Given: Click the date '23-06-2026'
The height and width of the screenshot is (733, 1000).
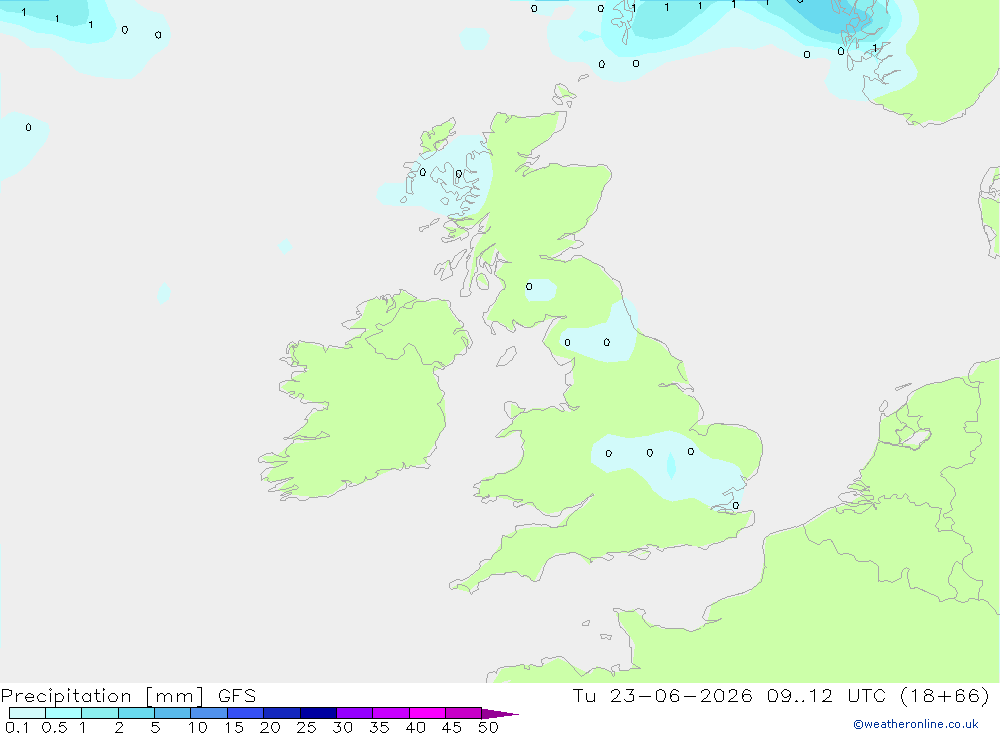Looking at the screenshot, I should pyautogui.click(x=681, y=695).
